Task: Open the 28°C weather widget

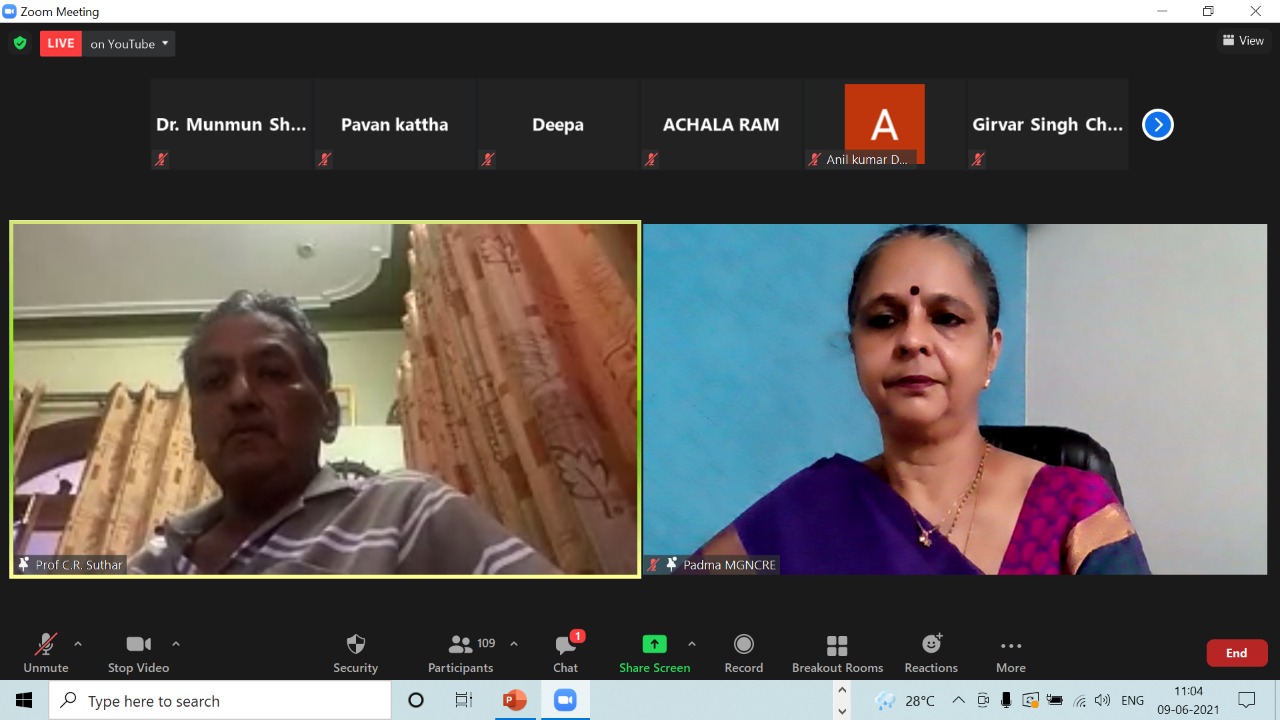Action: [905, 700]
